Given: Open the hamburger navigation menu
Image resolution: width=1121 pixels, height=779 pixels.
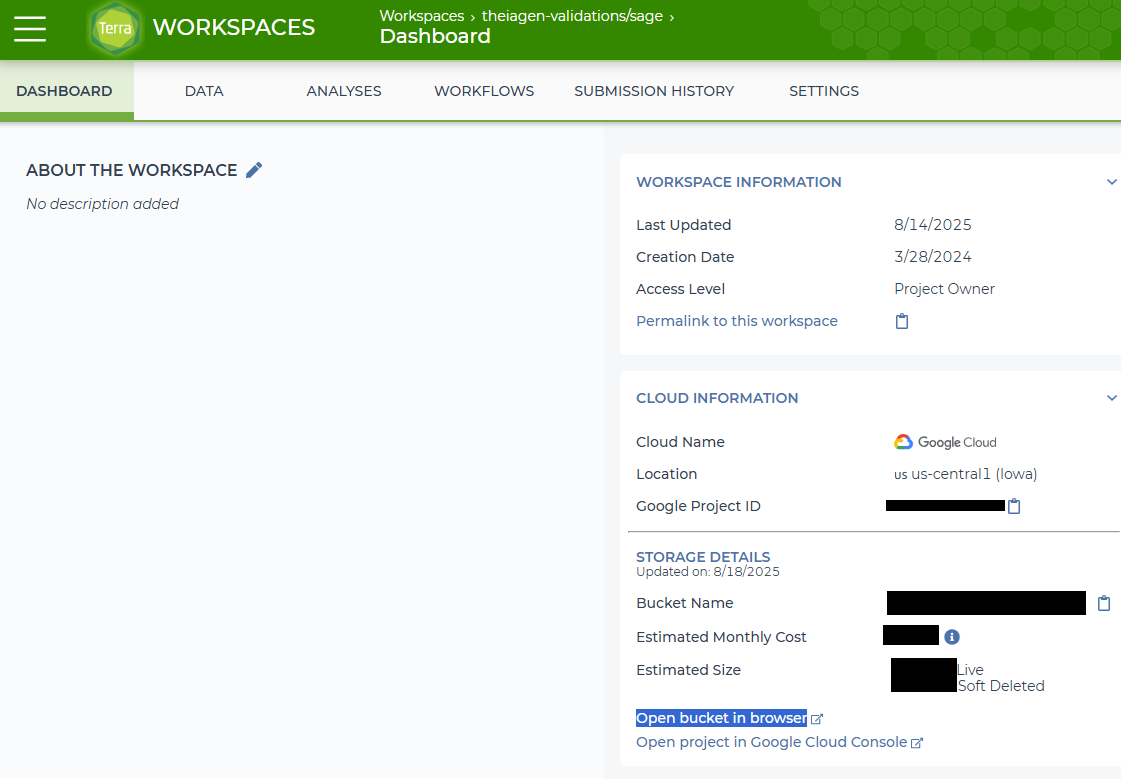Looking at the screenshot, I should click(x=30, y=29).
